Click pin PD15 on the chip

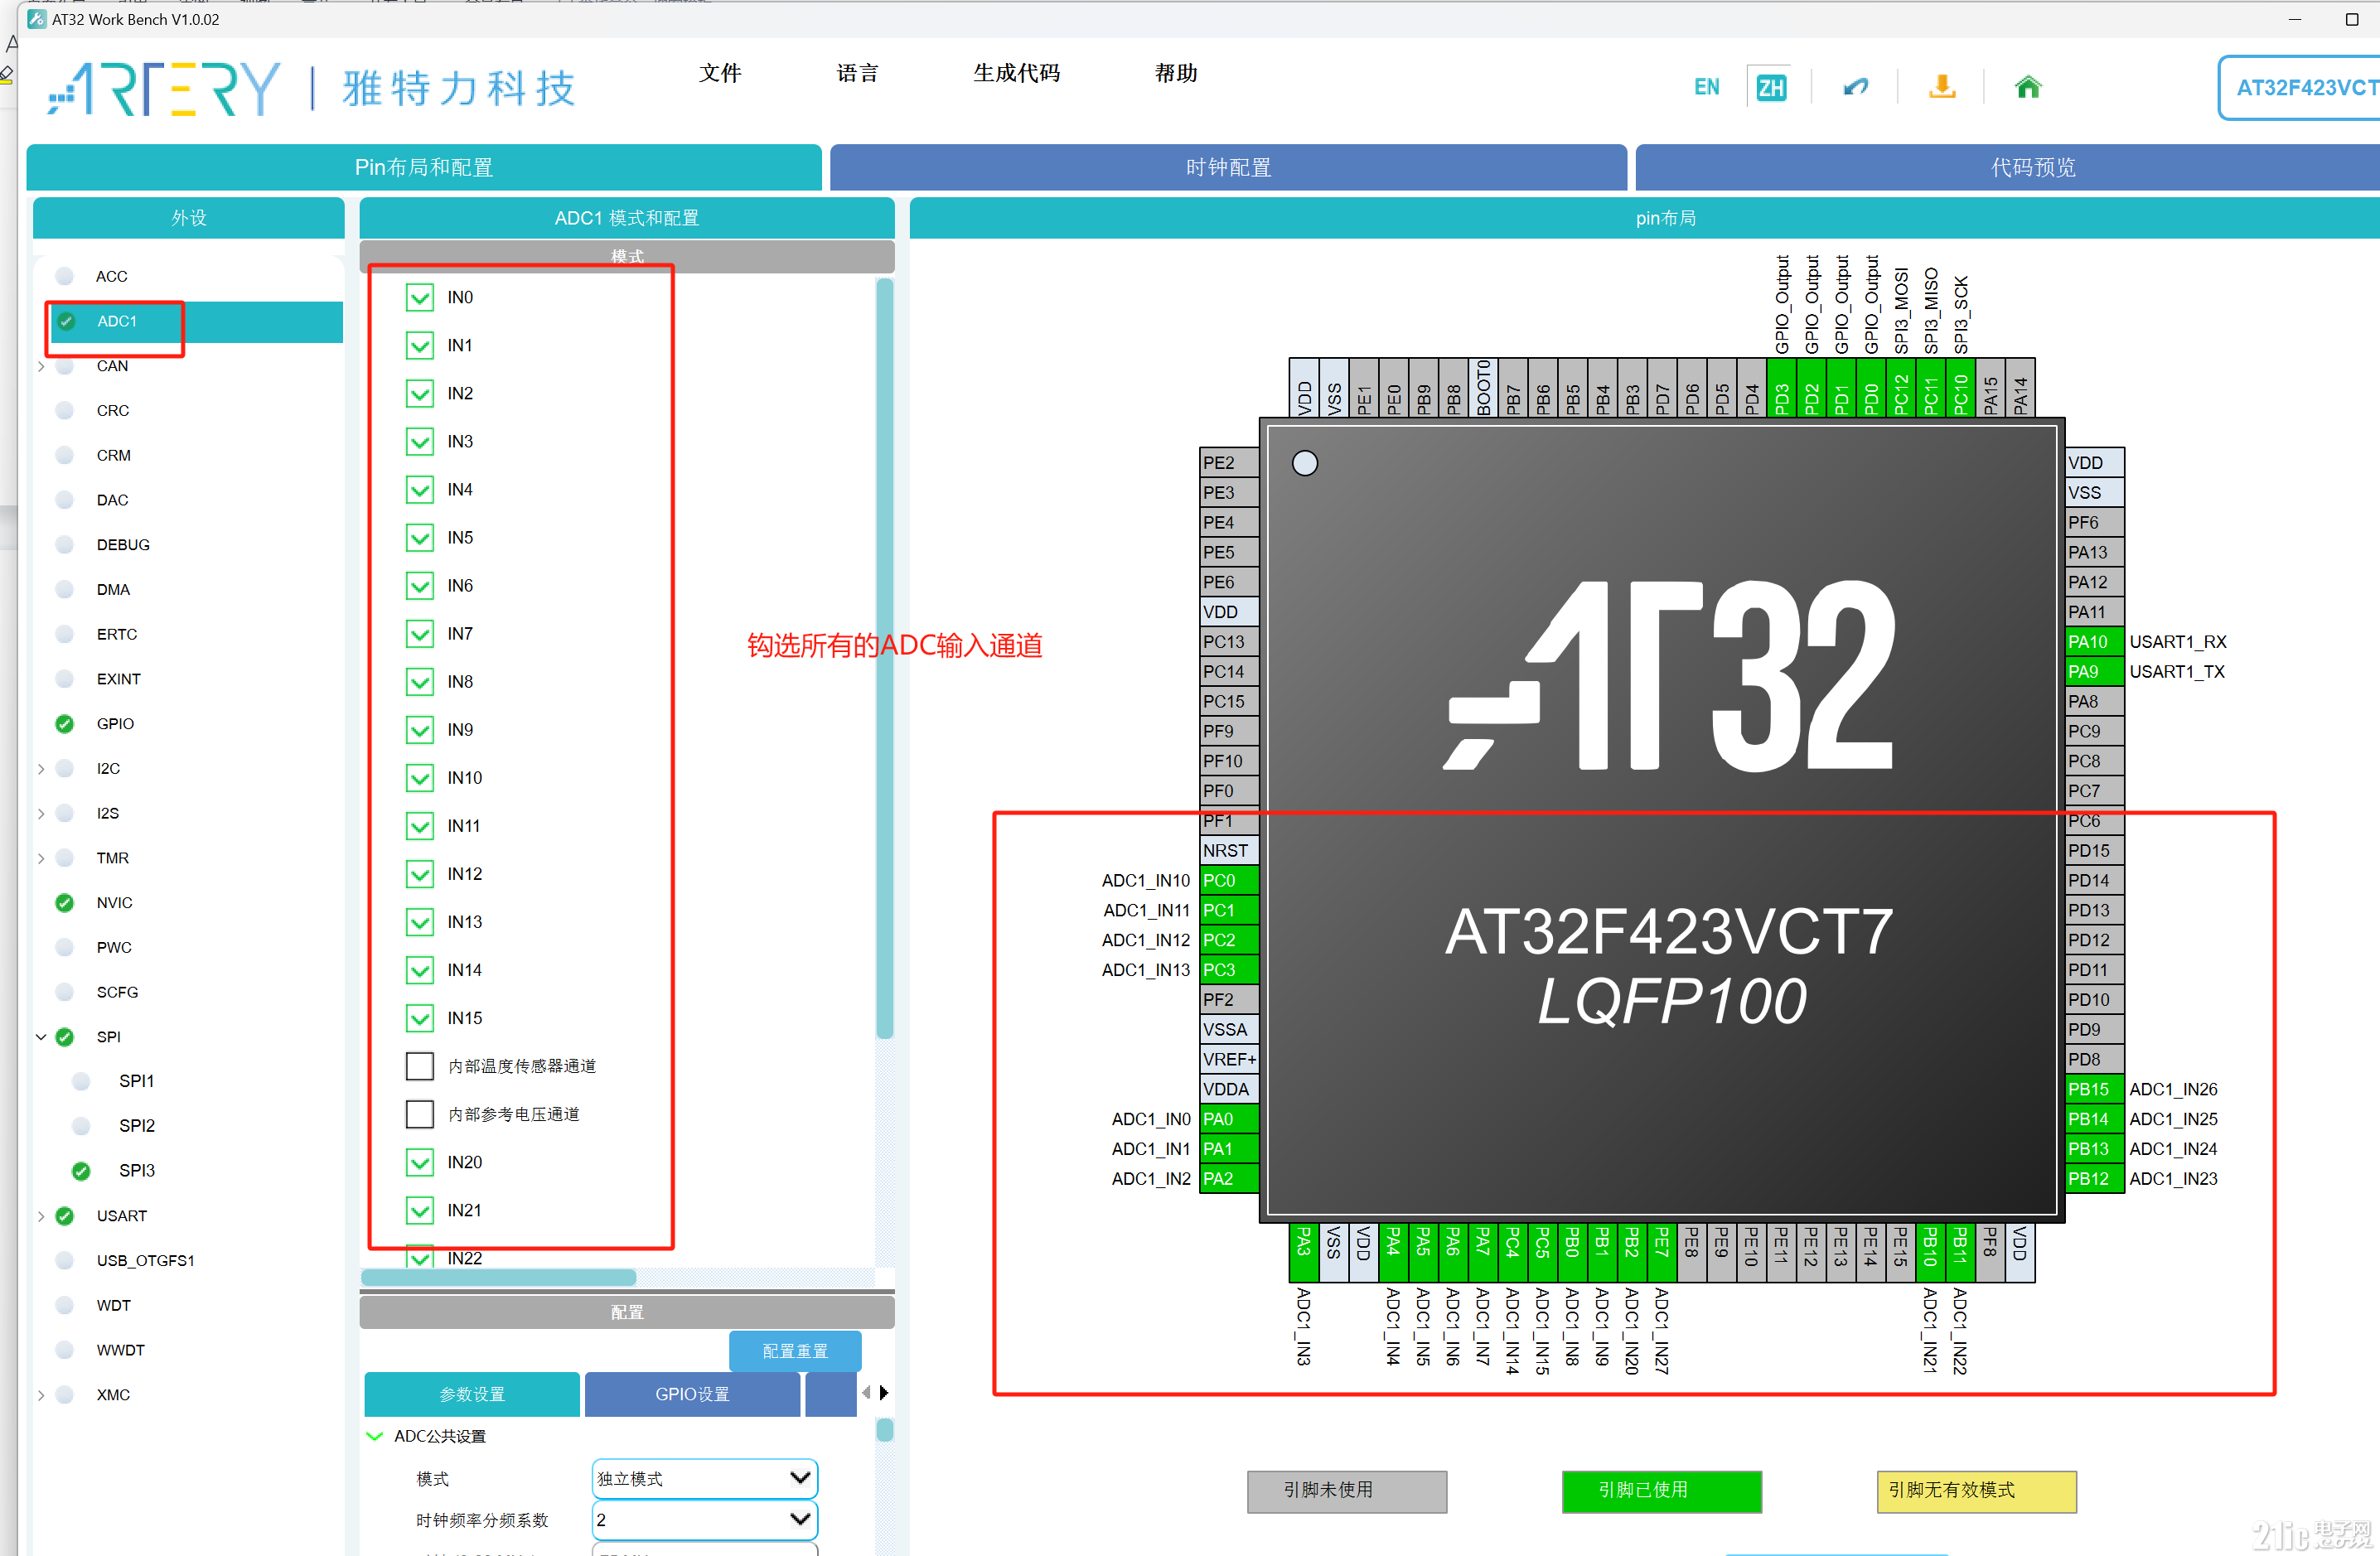[x=2094, y=851]
